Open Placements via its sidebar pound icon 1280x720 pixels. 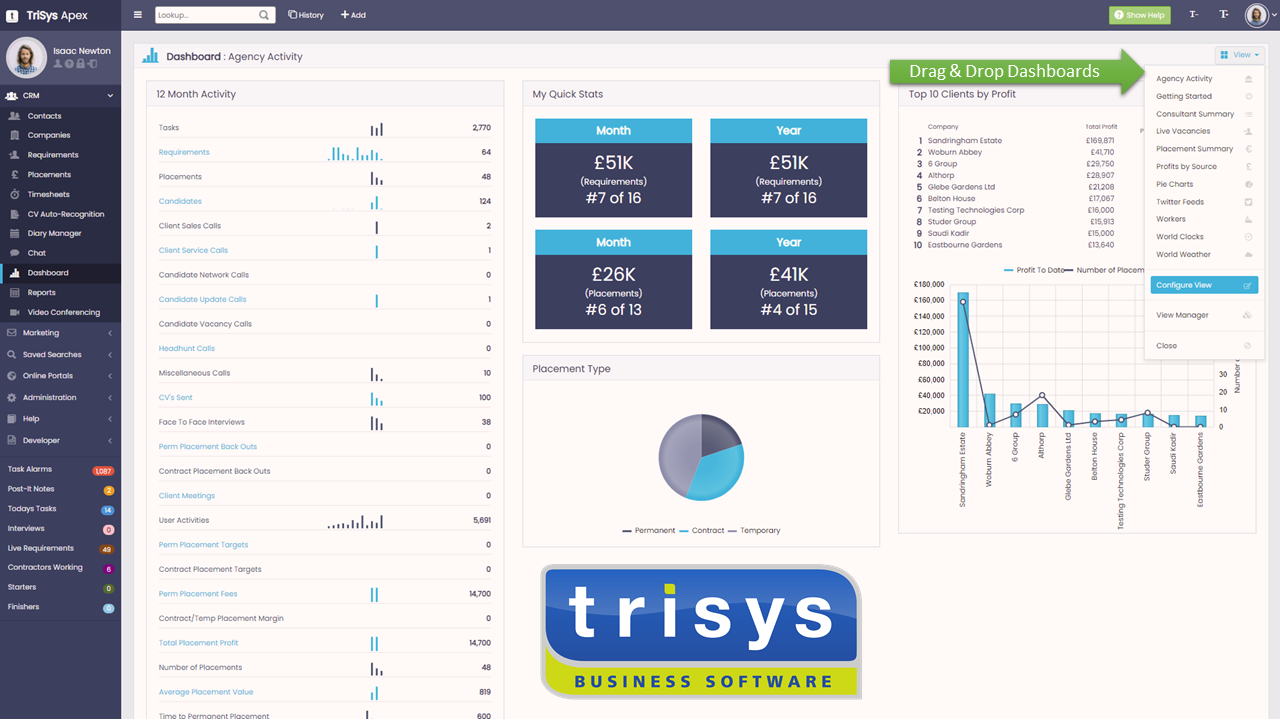[14, 175]
